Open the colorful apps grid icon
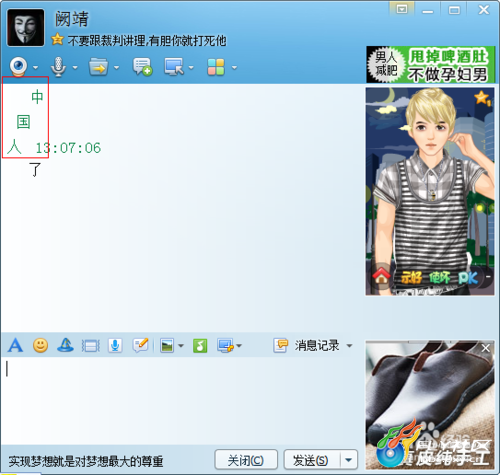 coord(216,67)
